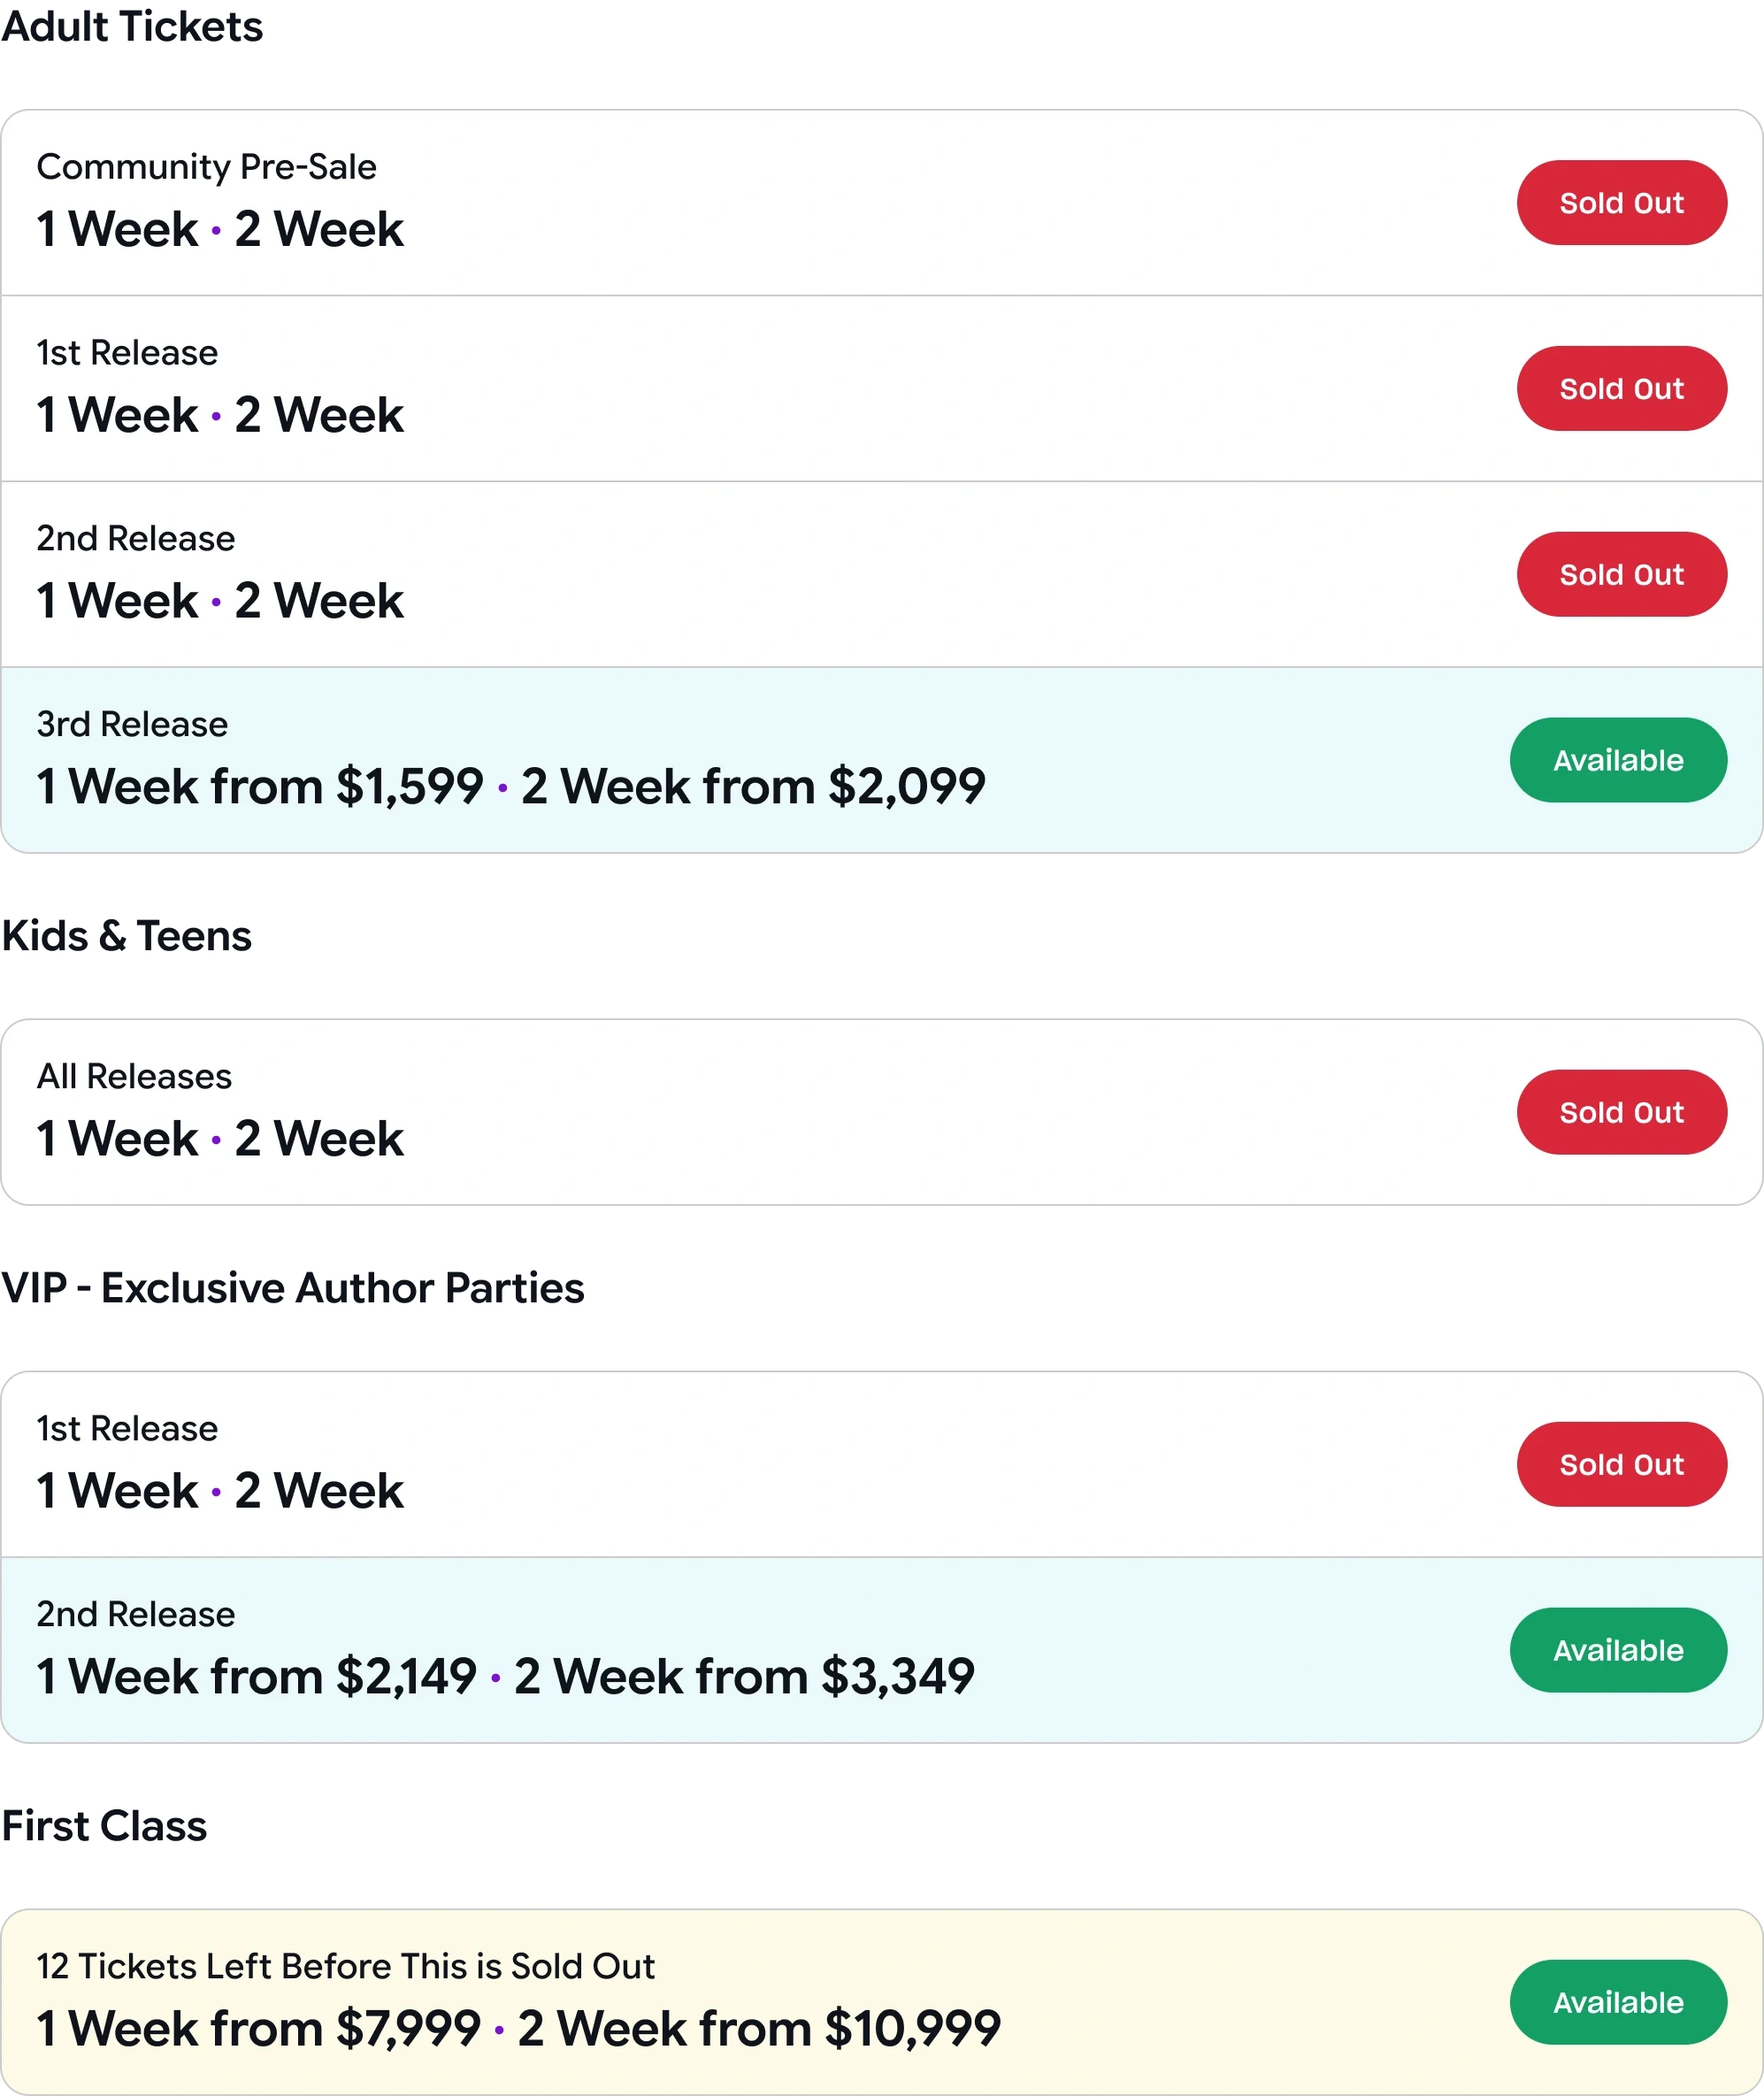Pick the '2 Week from $10,999' option
Viewport: 1764px width, 2096px height.
(x=759, y=2029)
